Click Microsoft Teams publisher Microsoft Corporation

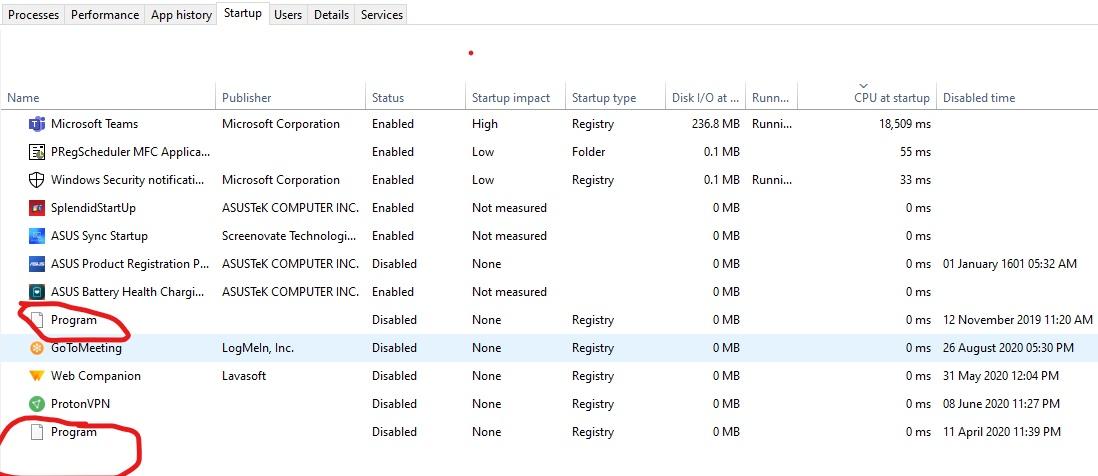[x=281, y=124]
